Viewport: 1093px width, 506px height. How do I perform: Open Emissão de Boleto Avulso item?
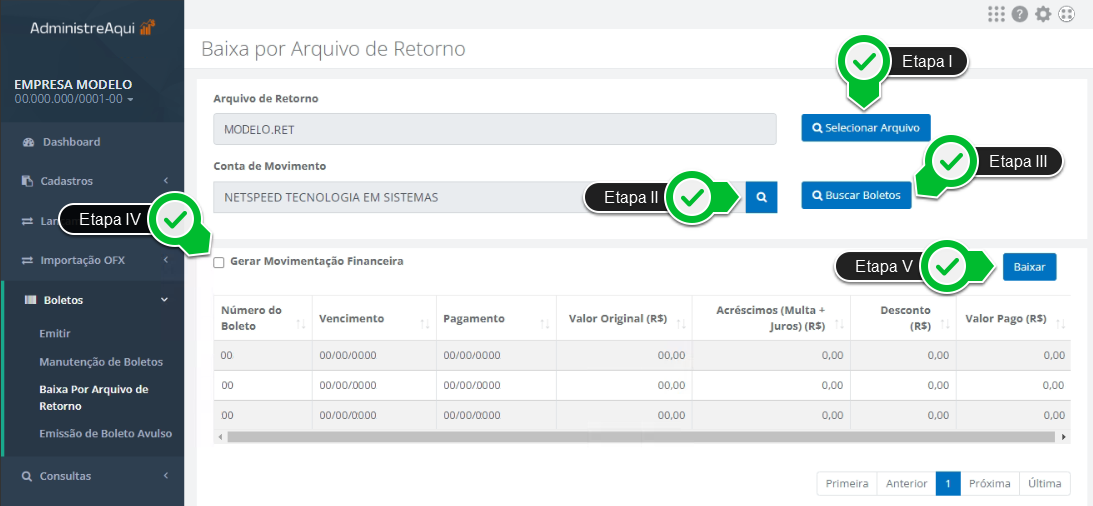pos(105,434)
